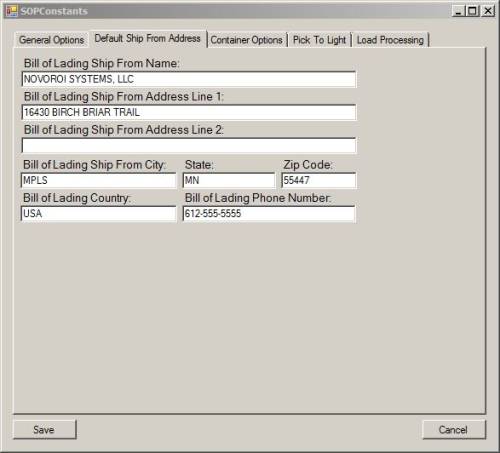This screenshot has height=453, width=500.
Task: Select the Ship From City field containing MPLS
Action: point(98,180)
